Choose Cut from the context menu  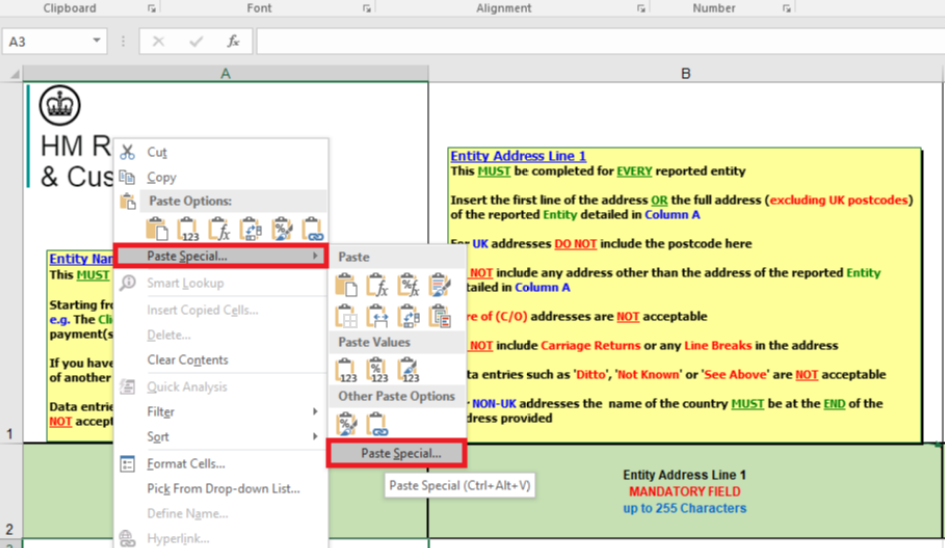point(221,153)
